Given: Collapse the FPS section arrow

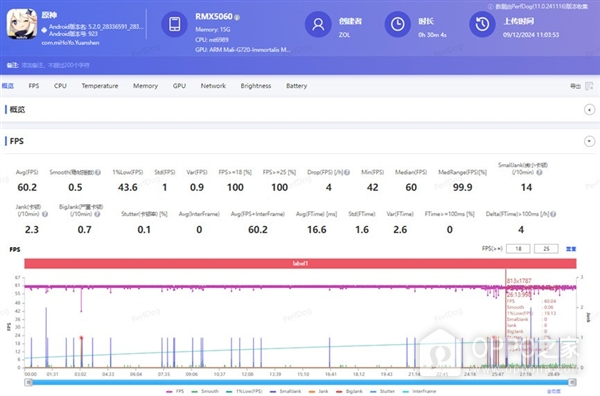Looking at the screenshot, I should [589, 141].
